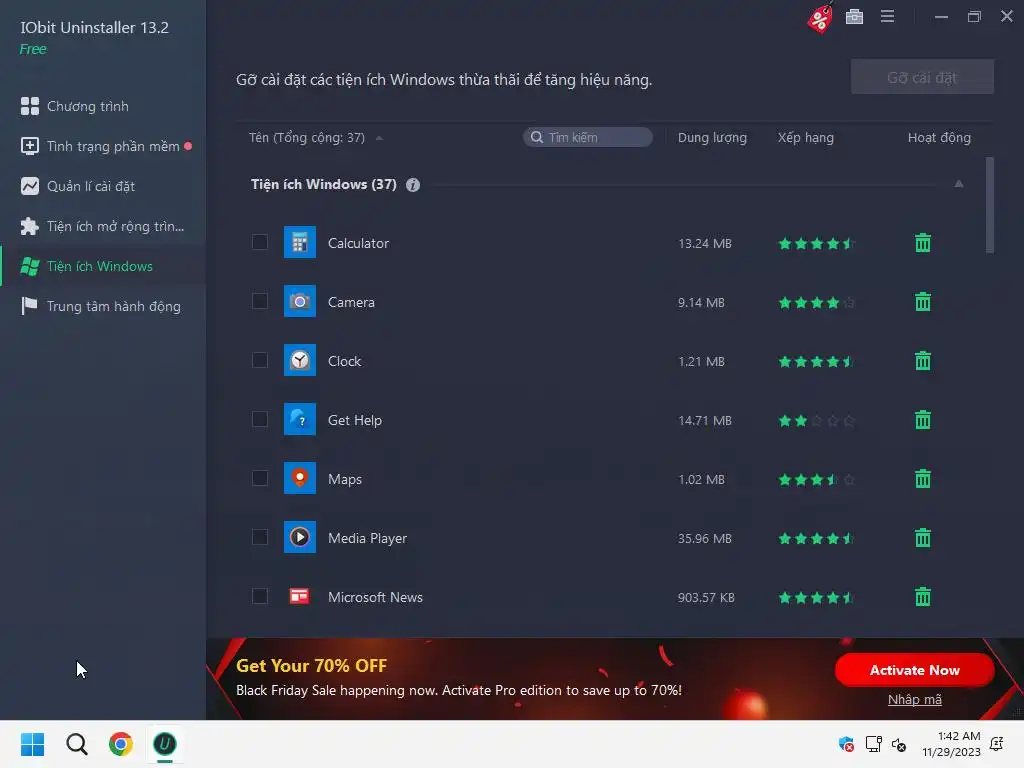Click the Maps app icon
This screenshot has width=1024, height=768.
tap(300, 478)
